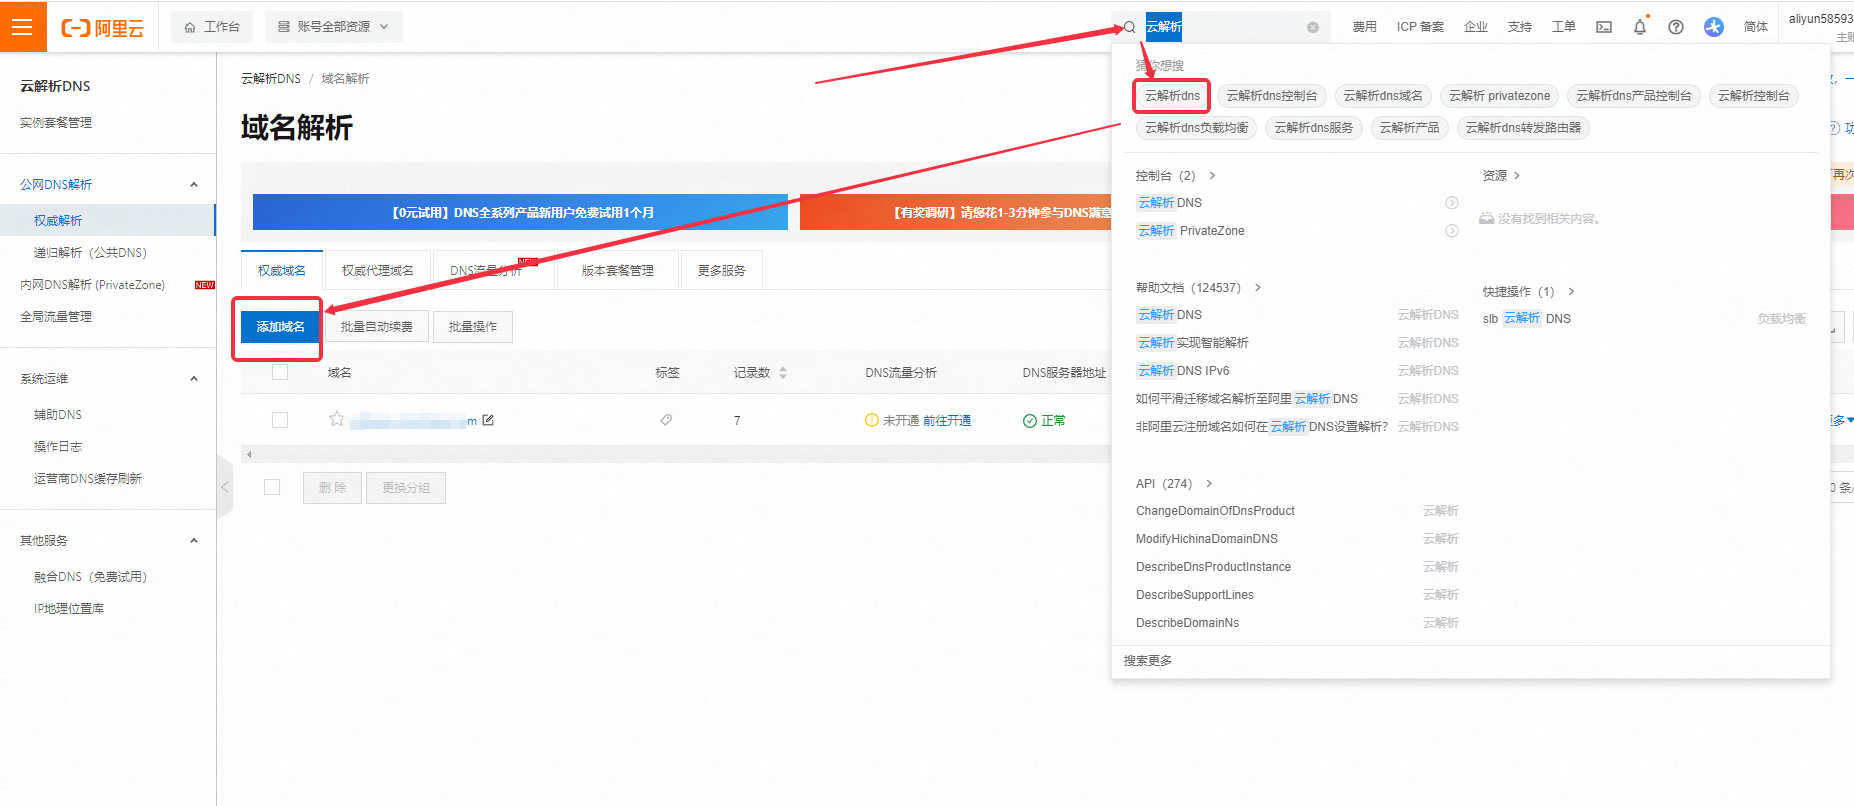Sort by 记录数 column arrows
The image size is (1854, 806).
tap(783, 372)
